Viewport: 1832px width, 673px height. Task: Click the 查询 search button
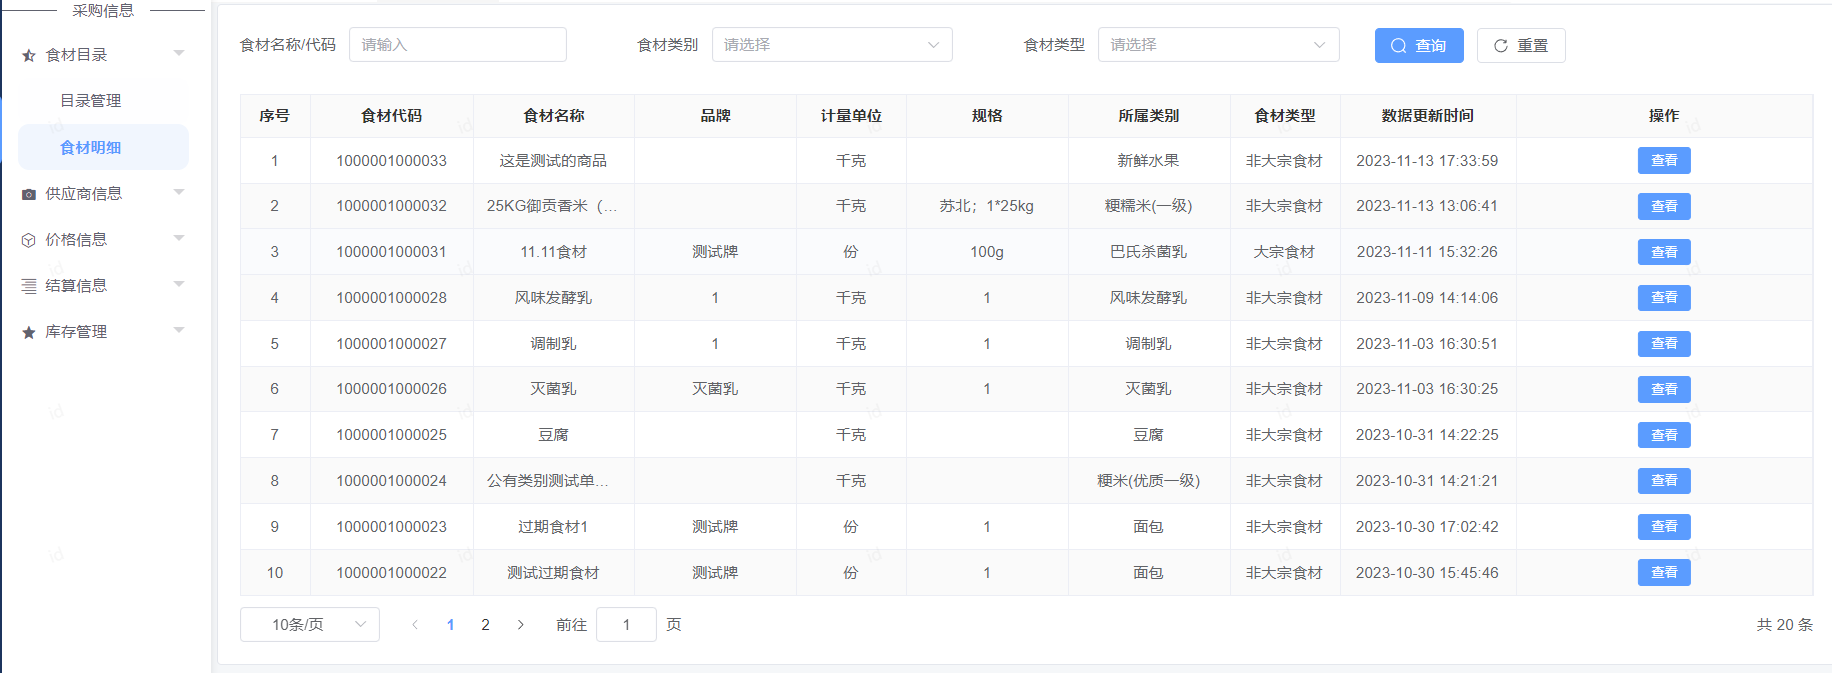click(x=1419, y=46)
